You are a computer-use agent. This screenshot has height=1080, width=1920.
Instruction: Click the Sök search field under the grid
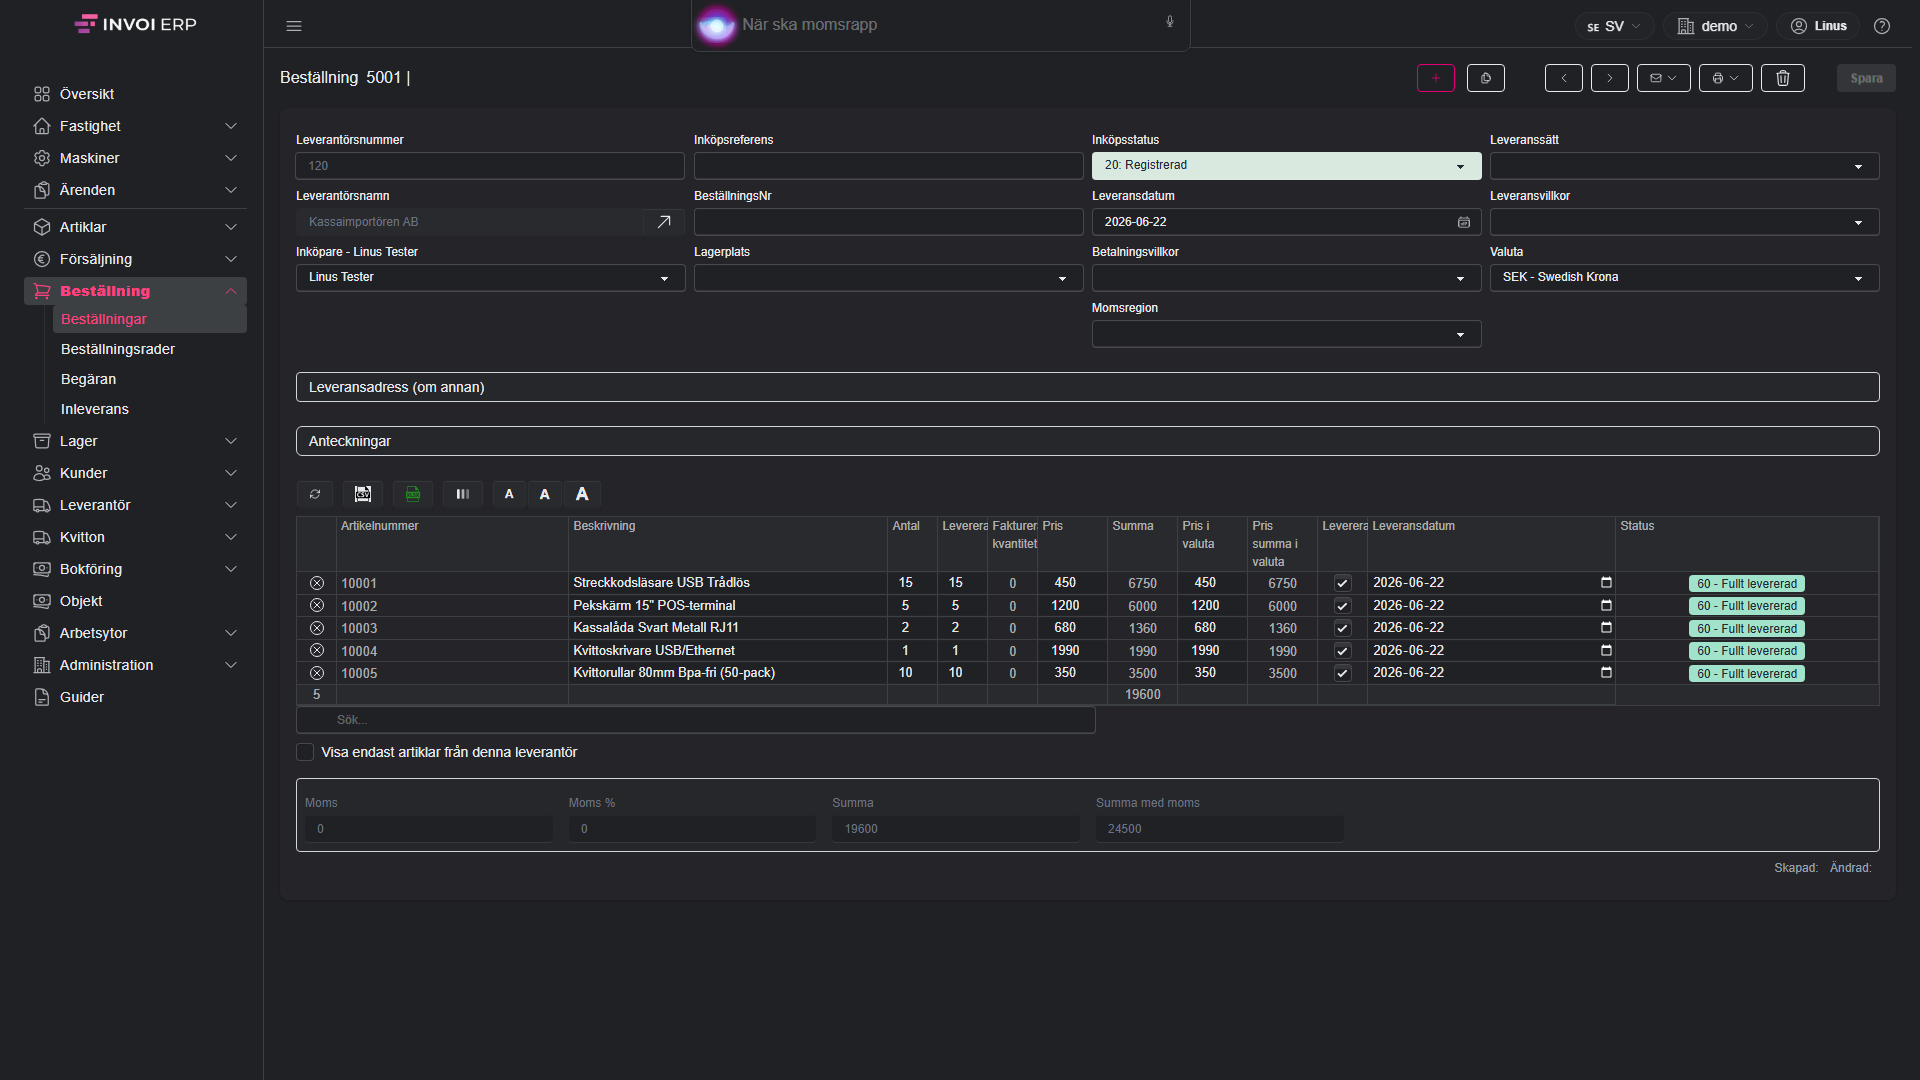click(x=695, y=720)
